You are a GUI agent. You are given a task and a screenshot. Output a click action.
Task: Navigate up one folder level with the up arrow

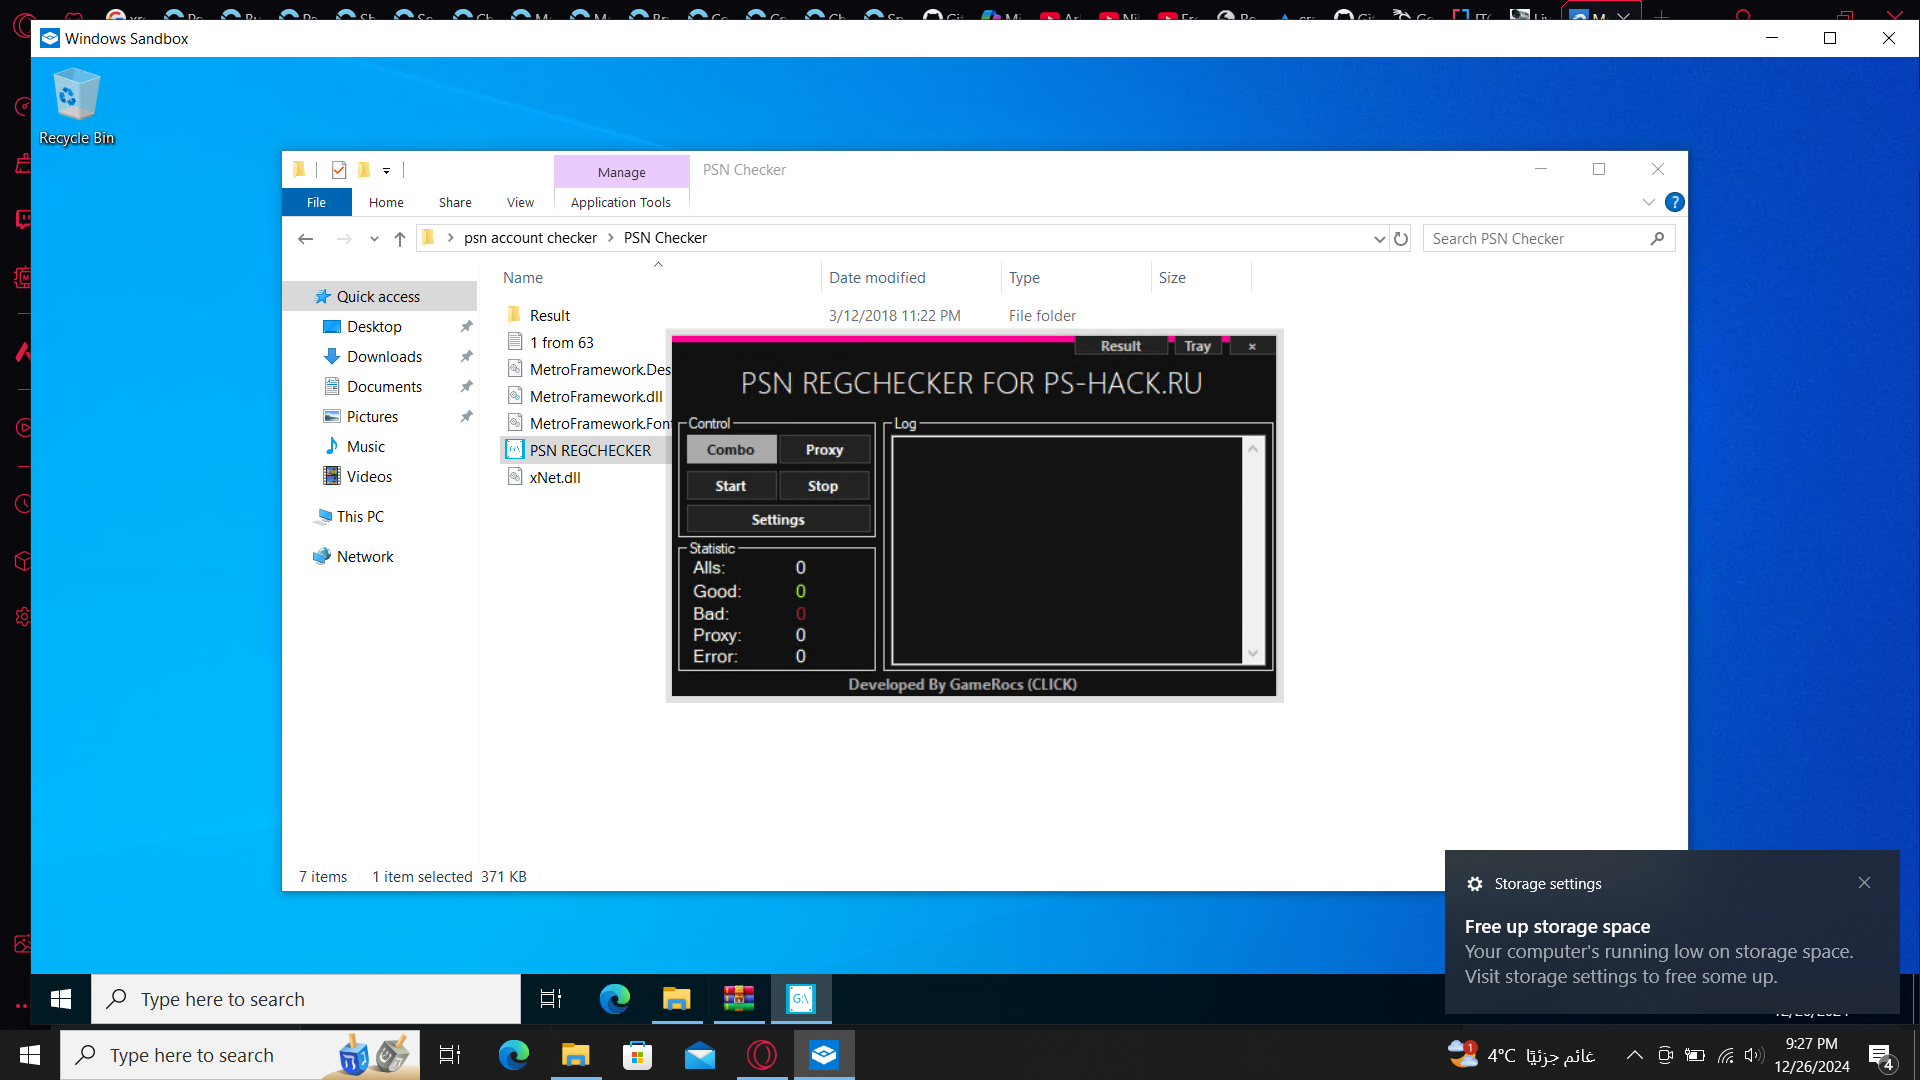[x=400, y=238]
